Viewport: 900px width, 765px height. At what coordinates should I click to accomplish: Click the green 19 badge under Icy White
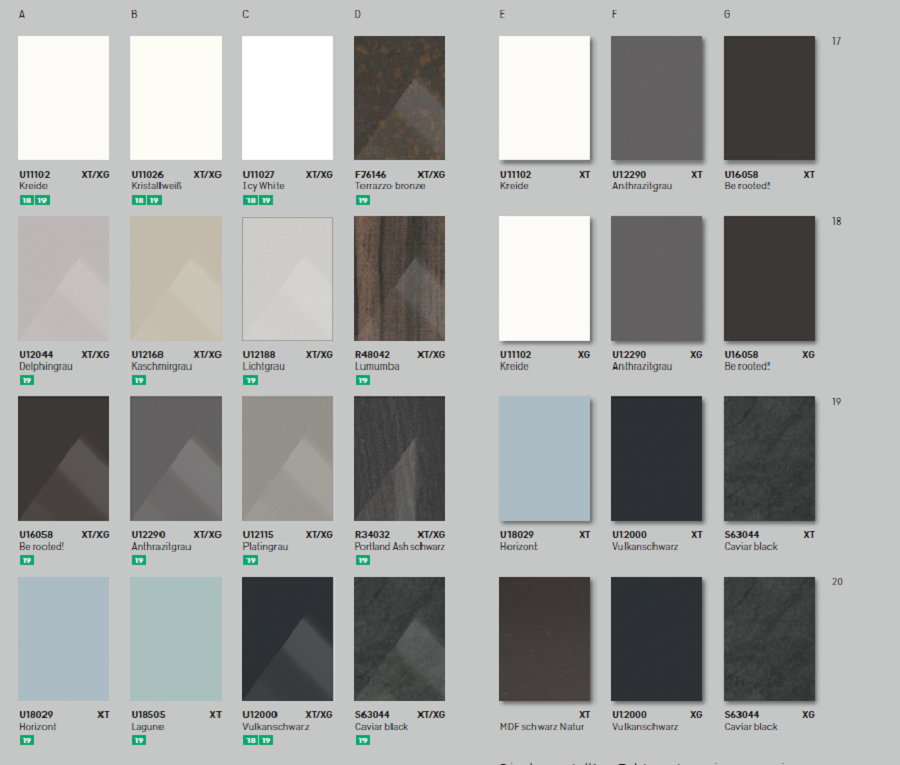tap(265, 200)
